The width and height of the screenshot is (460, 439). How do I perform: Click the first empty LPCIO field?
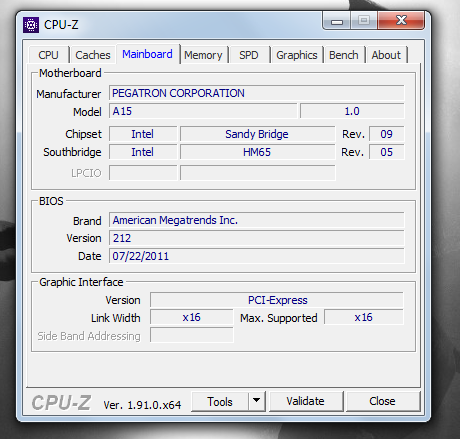point(143,173)
